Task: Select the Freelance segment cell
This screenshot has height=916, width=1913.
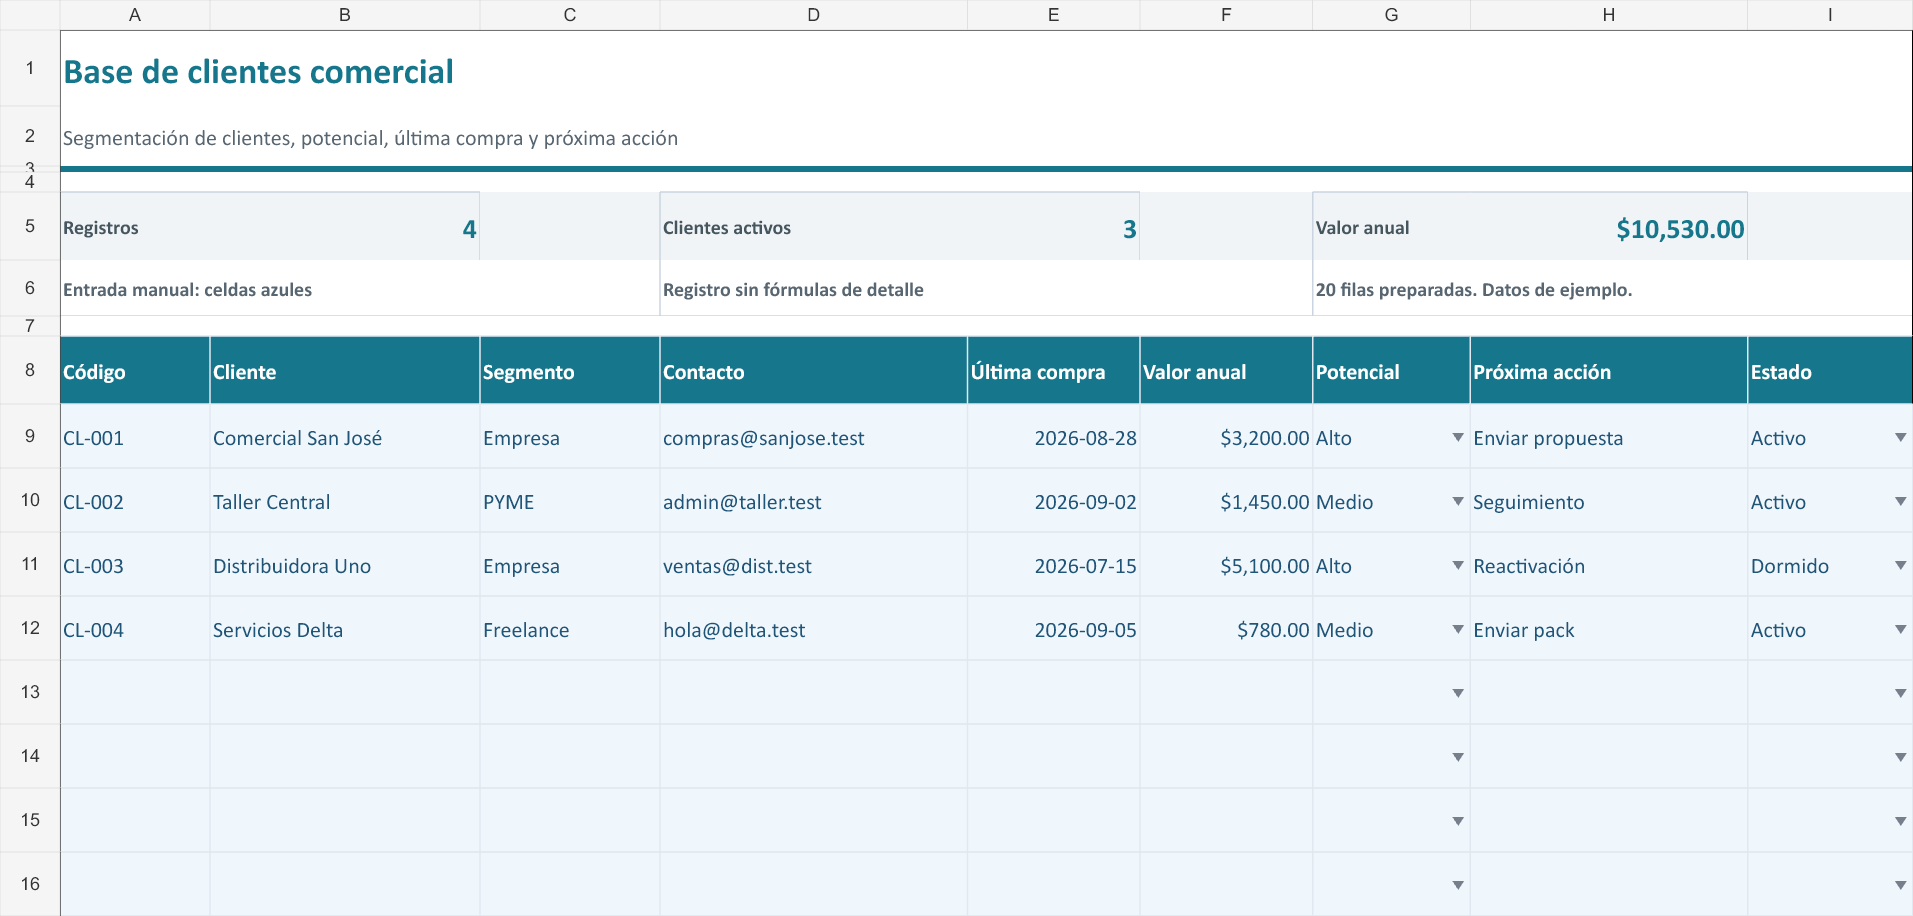Action: pos(570,629)
